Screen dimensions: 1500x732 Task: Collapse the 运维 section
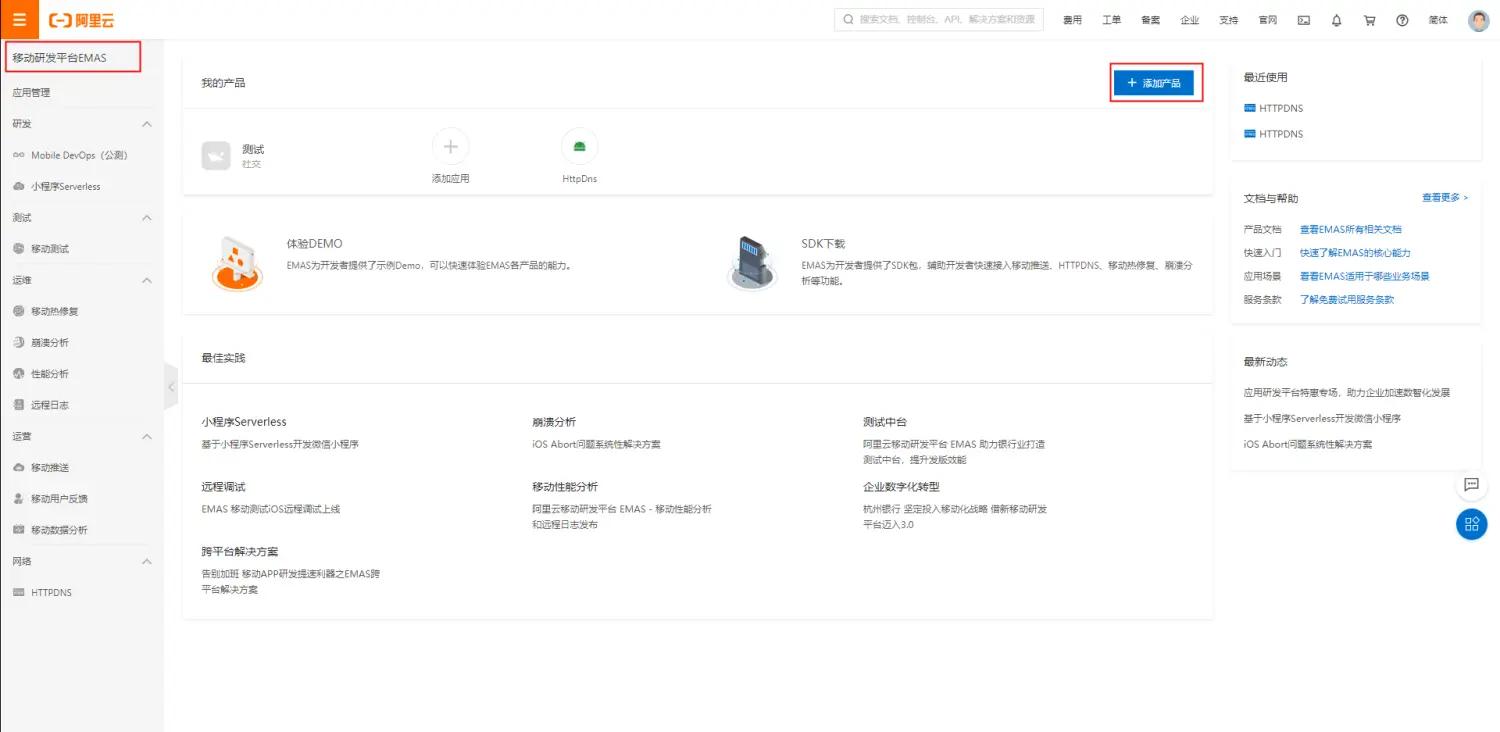146,280
